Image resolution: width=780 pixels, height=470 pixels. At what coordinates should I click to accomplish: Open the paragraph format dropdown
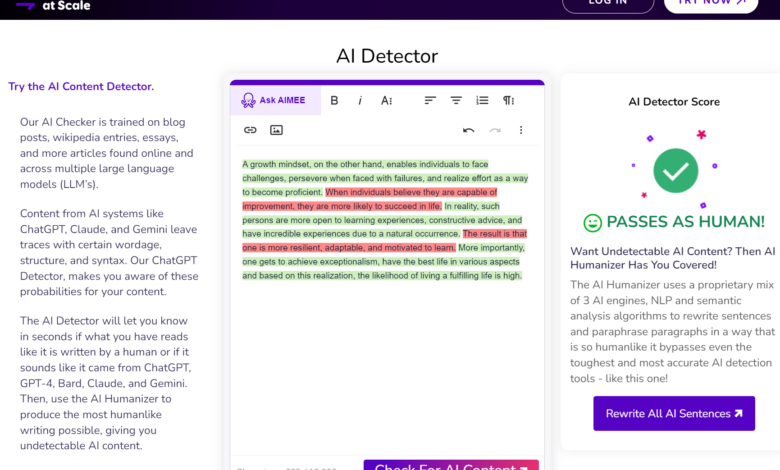(x=508, y=100)
